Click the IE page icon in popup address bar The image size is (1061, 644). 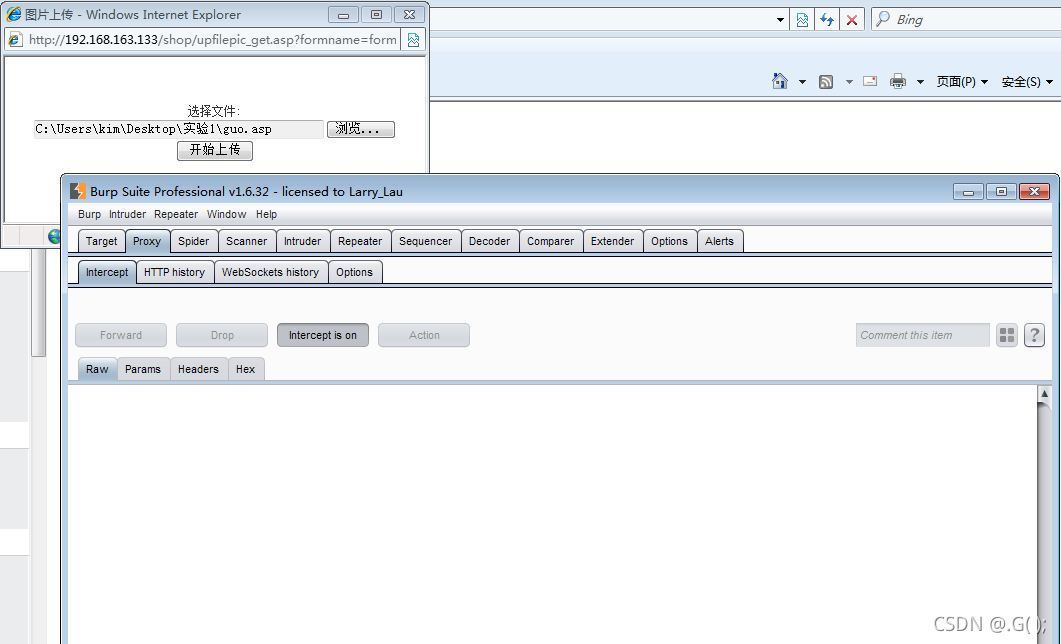pyautogui.click(x=15, y=40)
